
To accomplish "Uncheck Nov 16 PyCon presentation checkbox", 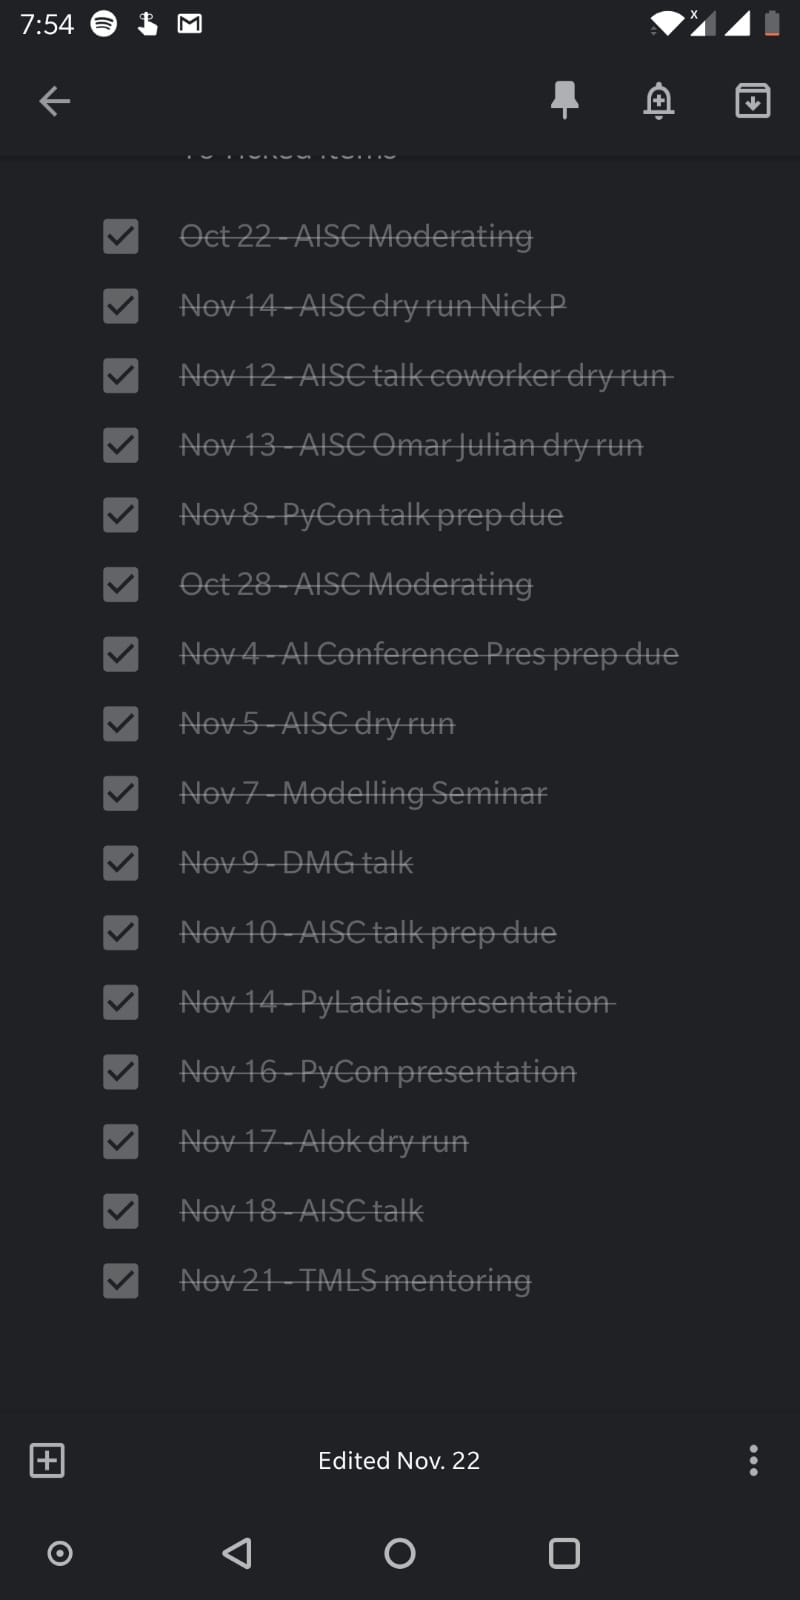I will [x=121, y=1072].
